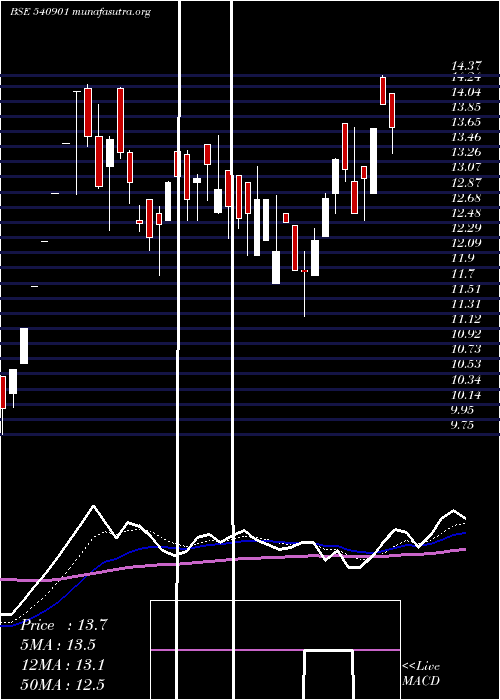The image size is (500, 700).
Task: Click the 11.9 price axis label
Action: click(463, 258)
